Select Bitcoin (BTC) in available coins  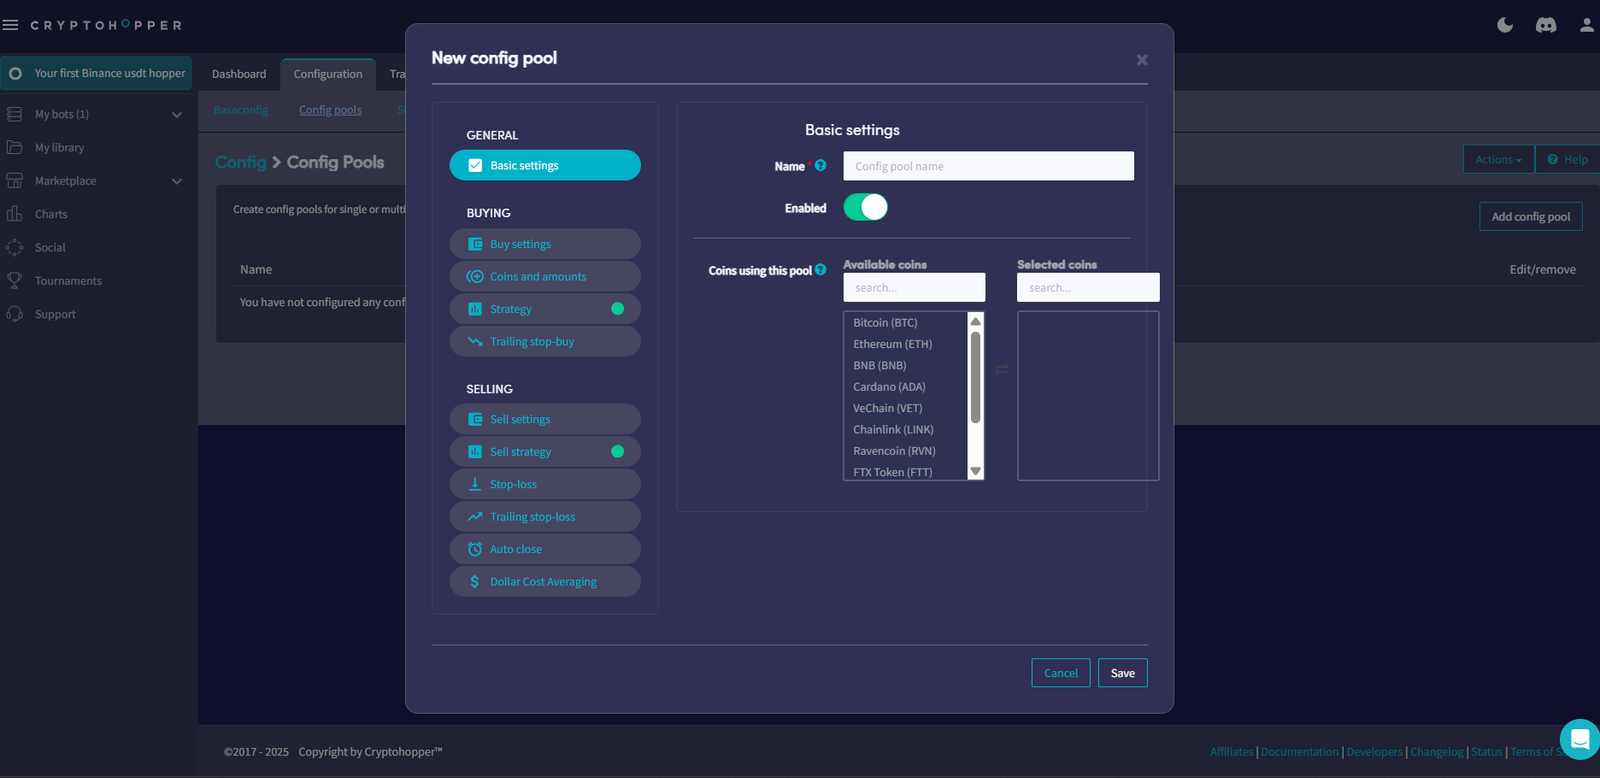905,322
